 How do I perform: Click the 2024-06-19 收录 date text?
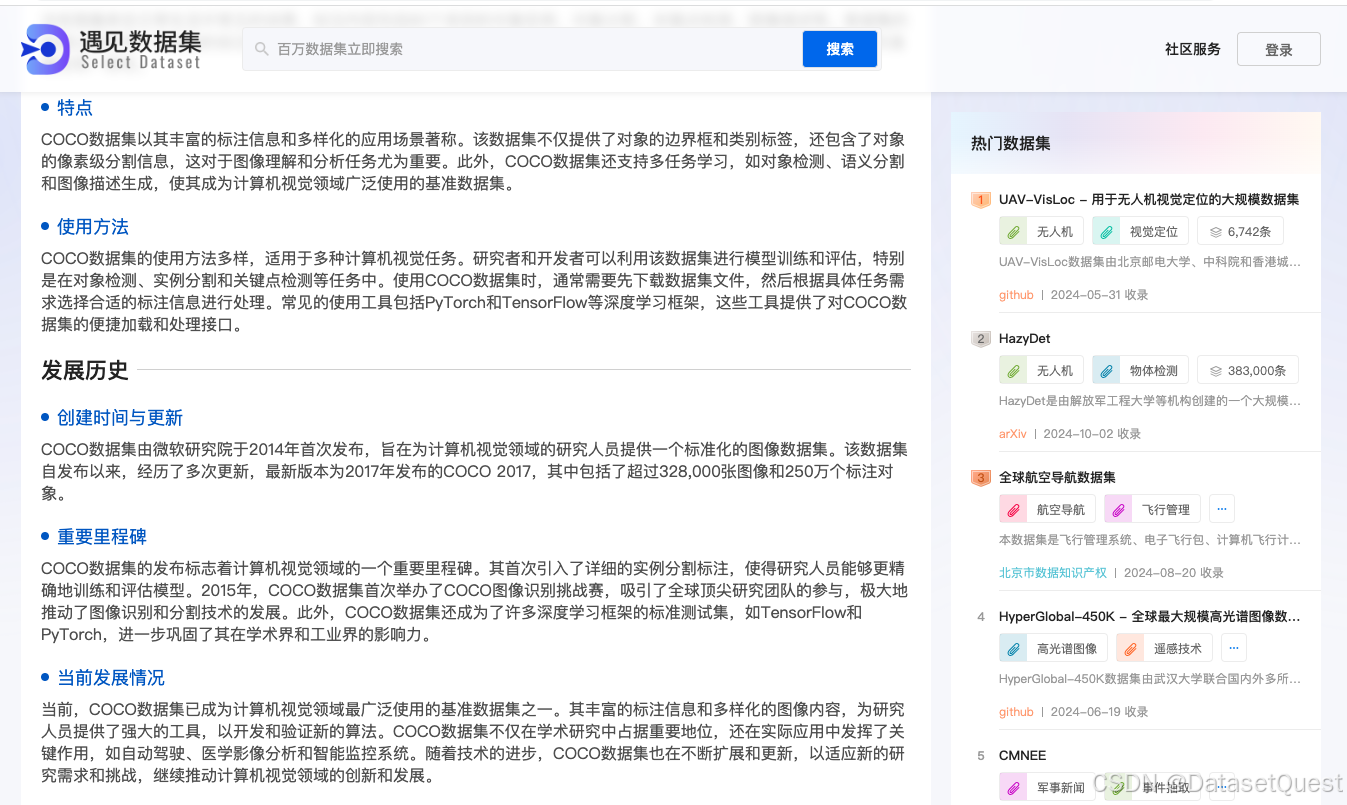(x=1098, y=712)
